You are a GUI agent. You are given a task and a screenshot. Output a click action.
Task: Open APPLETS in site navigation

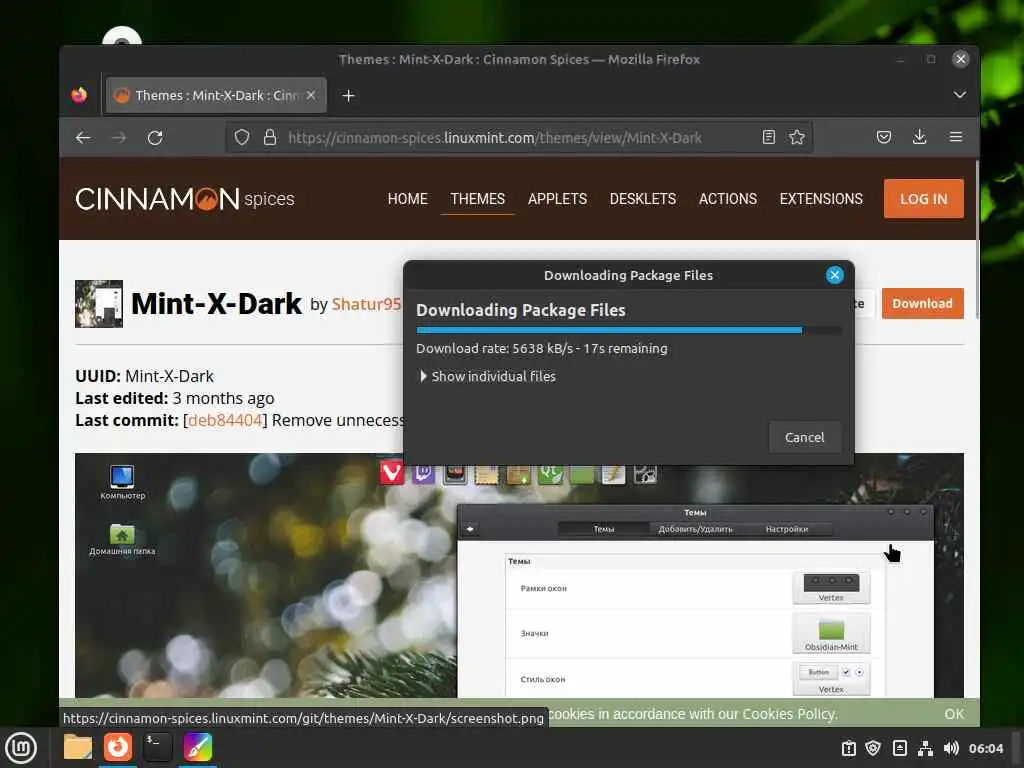coord(557,199)
